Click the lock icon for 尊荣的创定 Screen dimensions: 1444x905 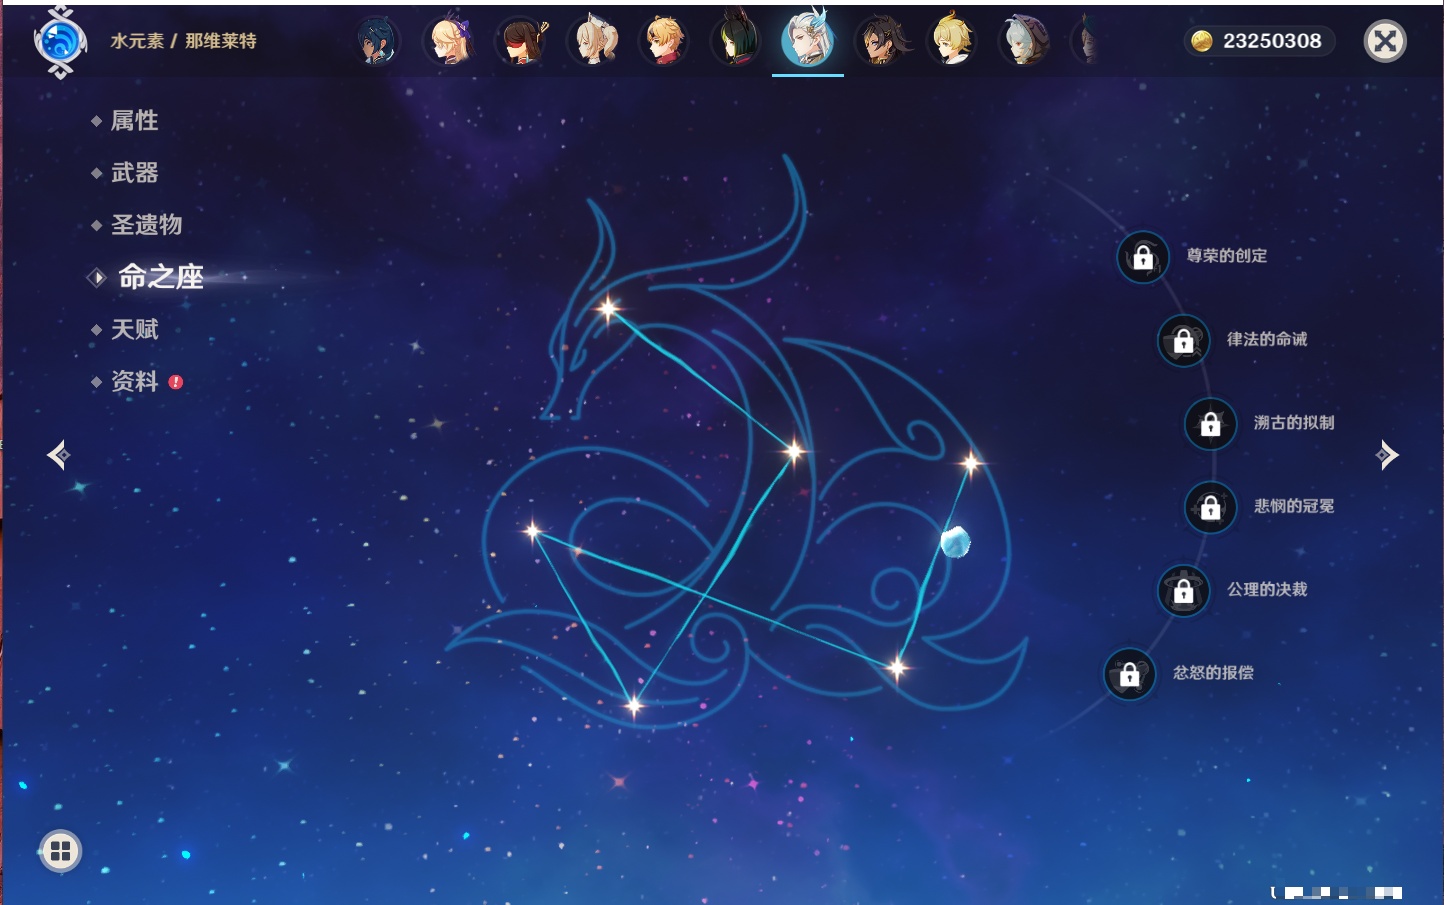(1143, 257)
